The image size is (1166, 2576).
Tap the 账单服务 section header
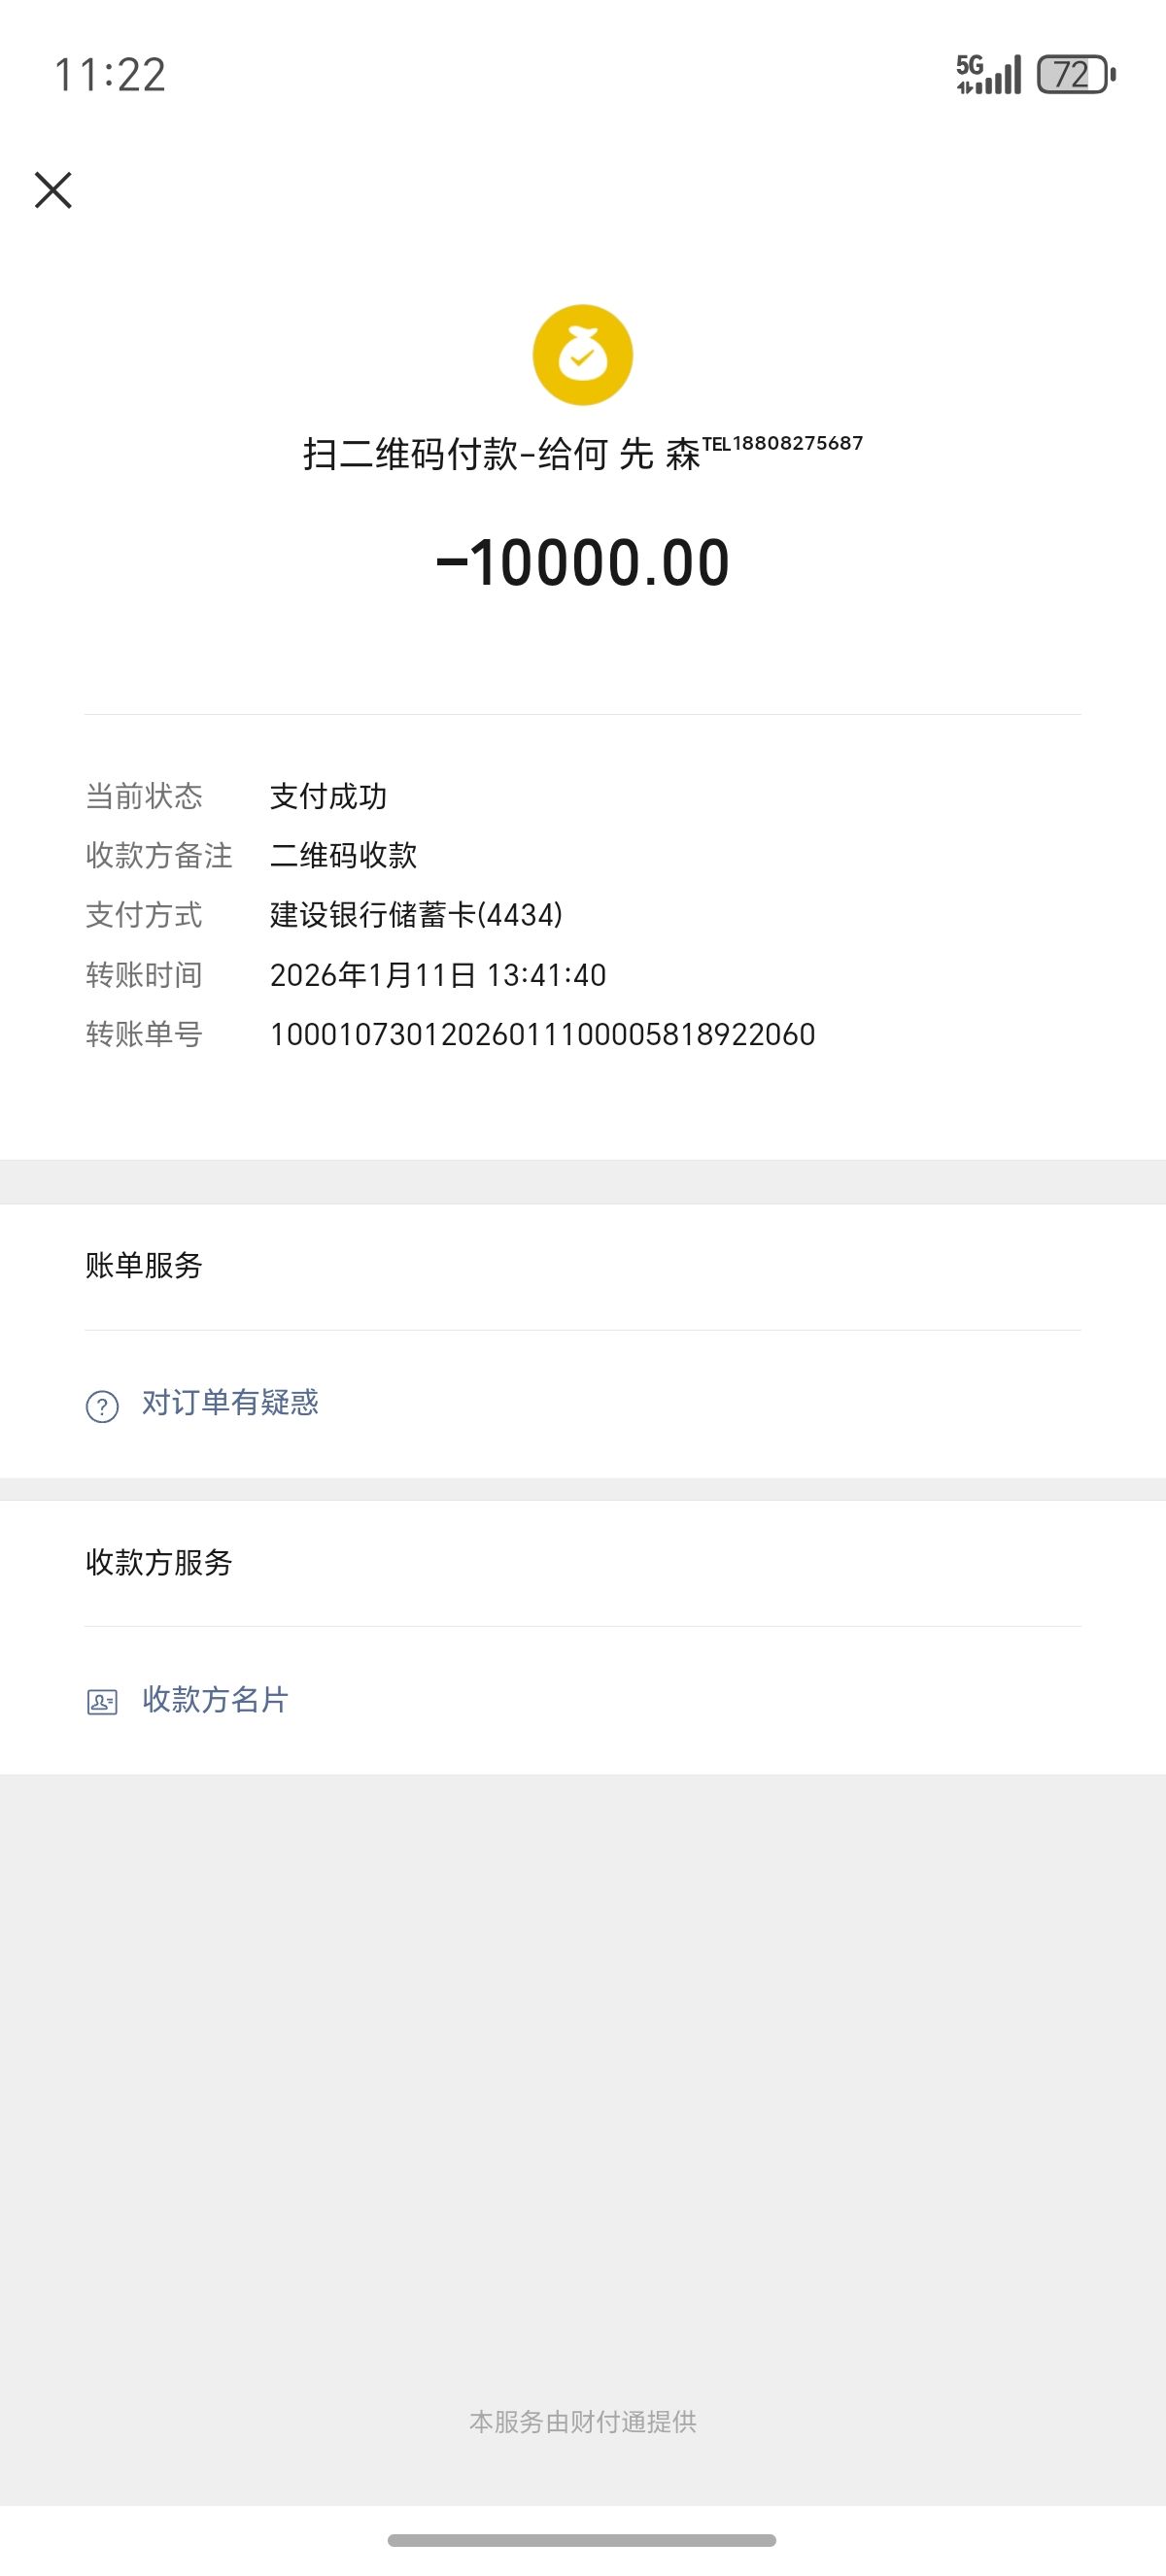click(144, 1266)
